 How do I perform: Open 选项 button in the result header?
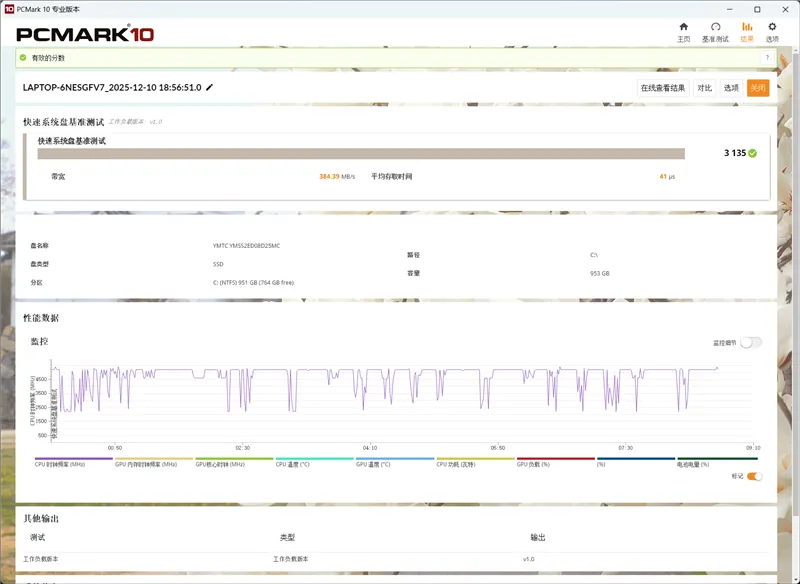731,88
